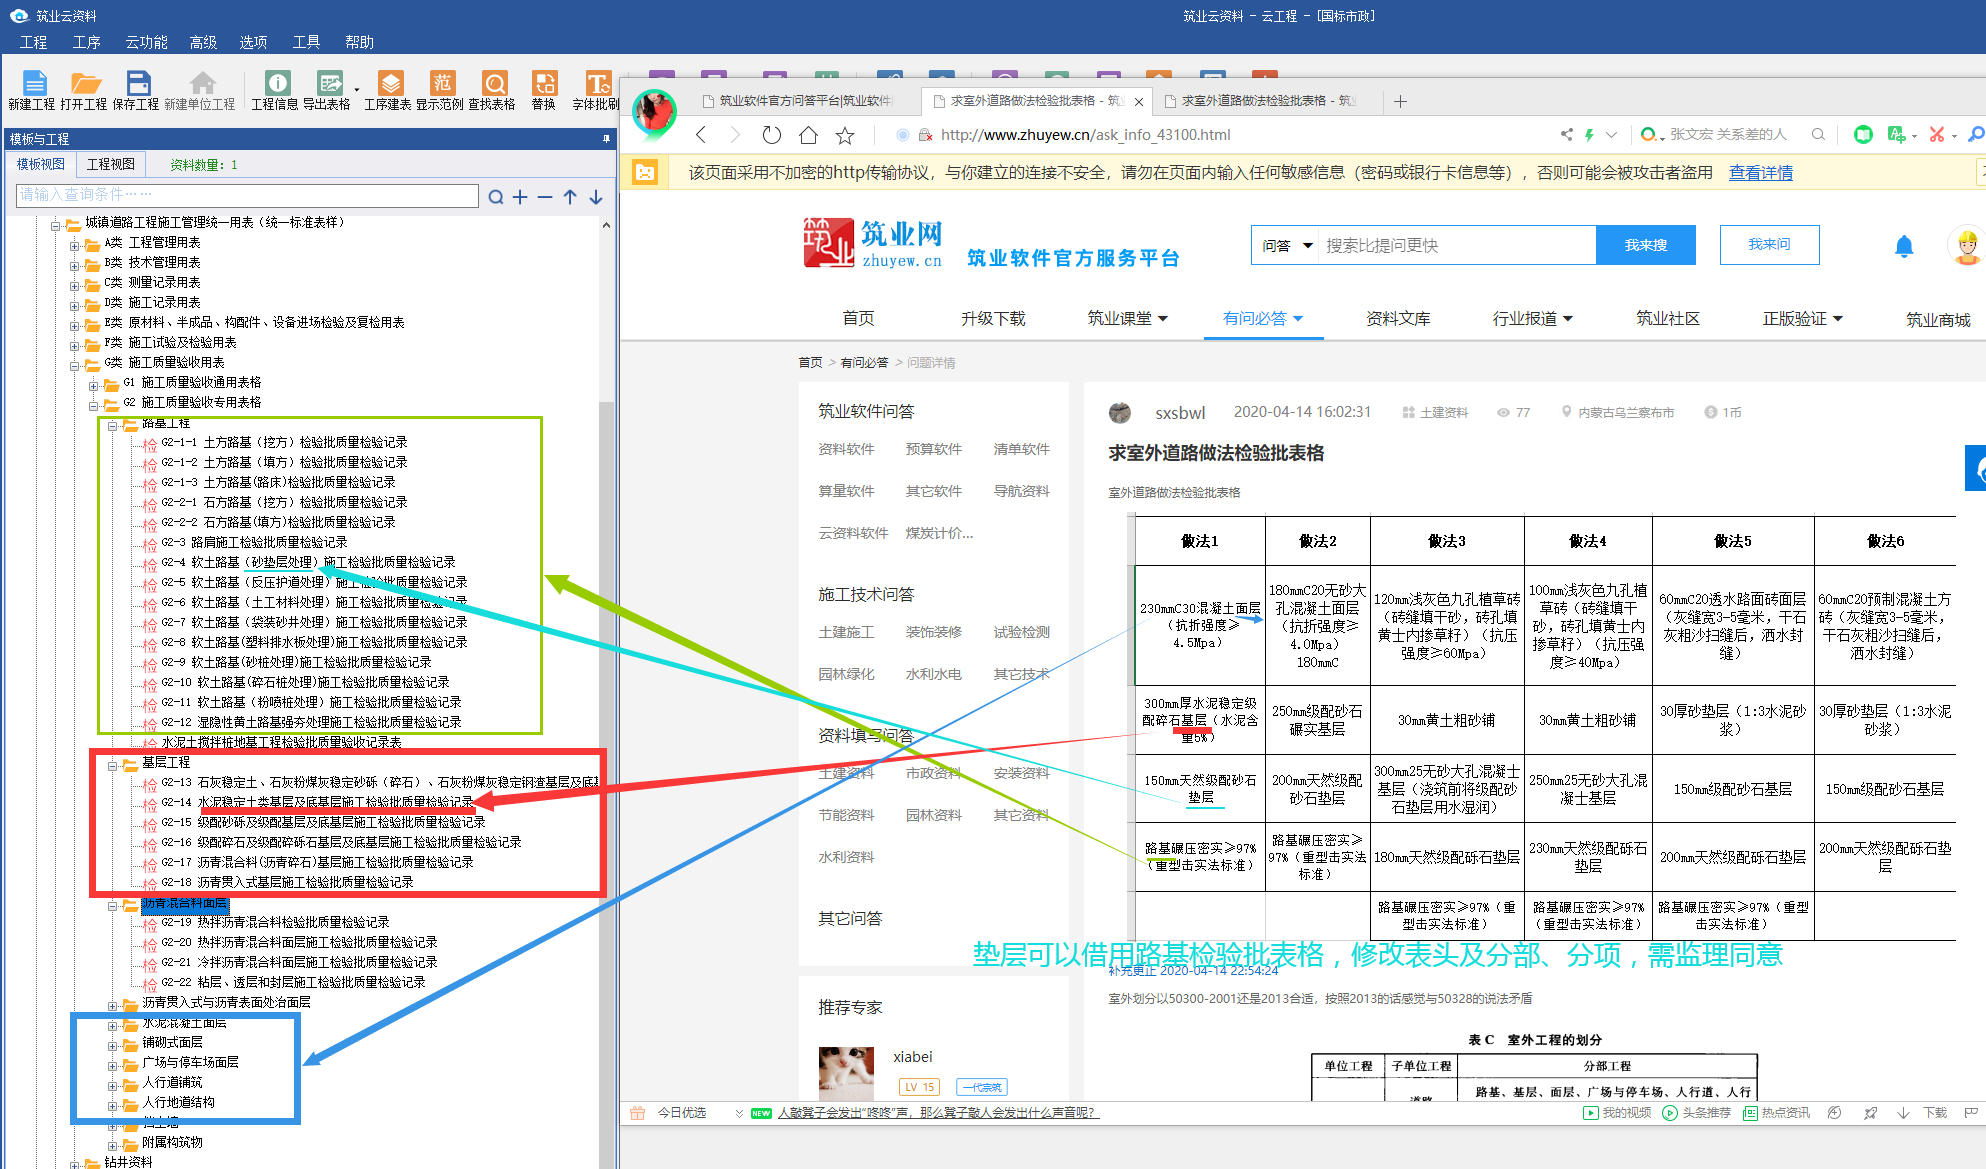Click the up arrow icon in the template panel
Viewport: 1986px width, 1169px height.
point(570,197)
